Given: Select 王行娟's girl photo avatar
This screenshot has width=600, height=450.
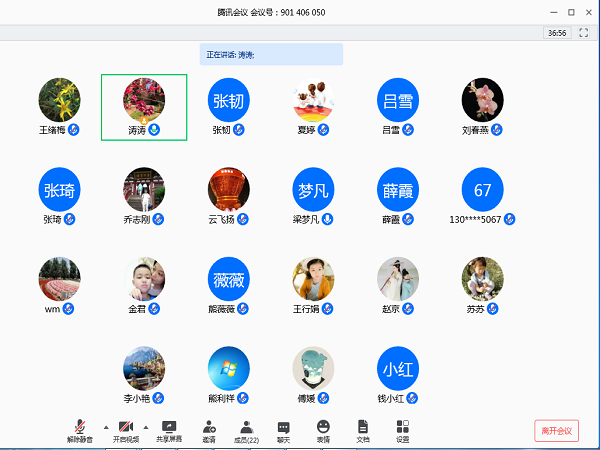Looking at the screenshot, I should click(313, 279).
